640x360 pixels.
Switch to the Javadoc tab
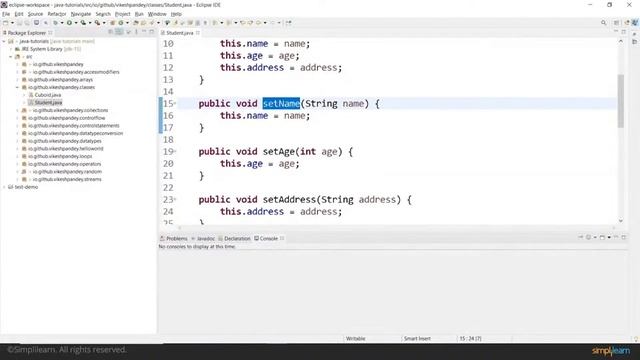coord(203,238)
